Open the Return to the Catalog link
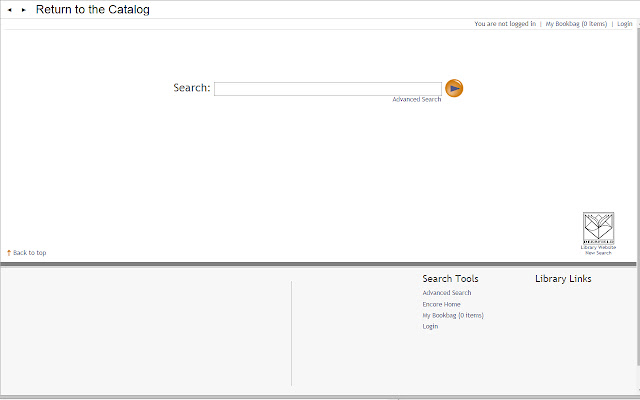 (93, 9)
